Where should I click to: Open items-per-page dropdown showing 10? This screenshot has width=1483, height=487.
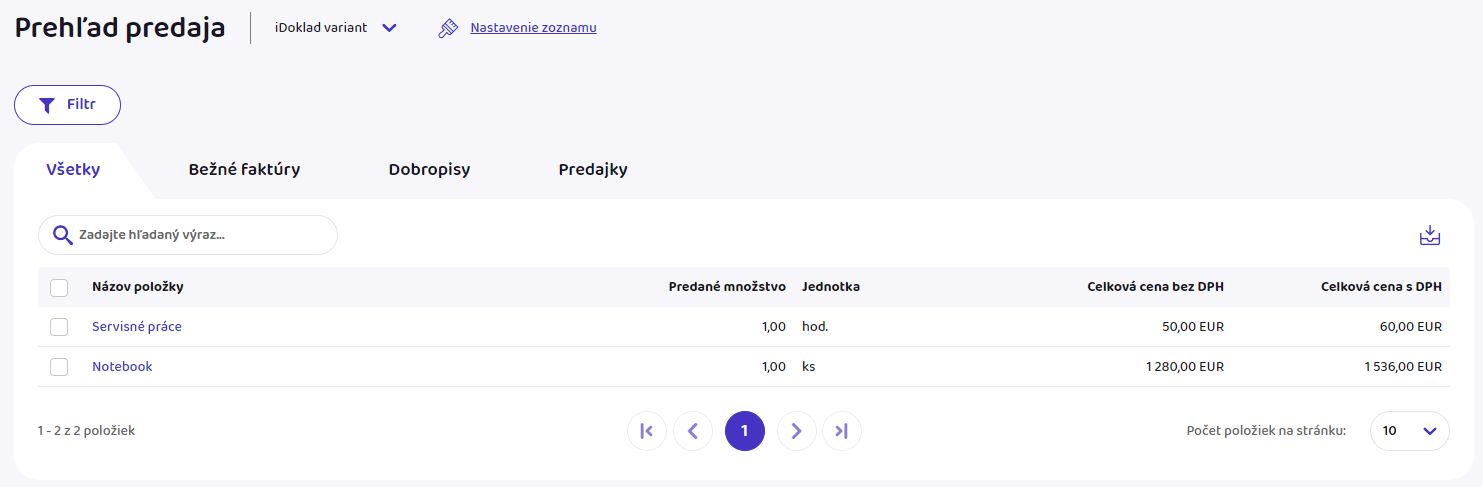coord(1409,431)
